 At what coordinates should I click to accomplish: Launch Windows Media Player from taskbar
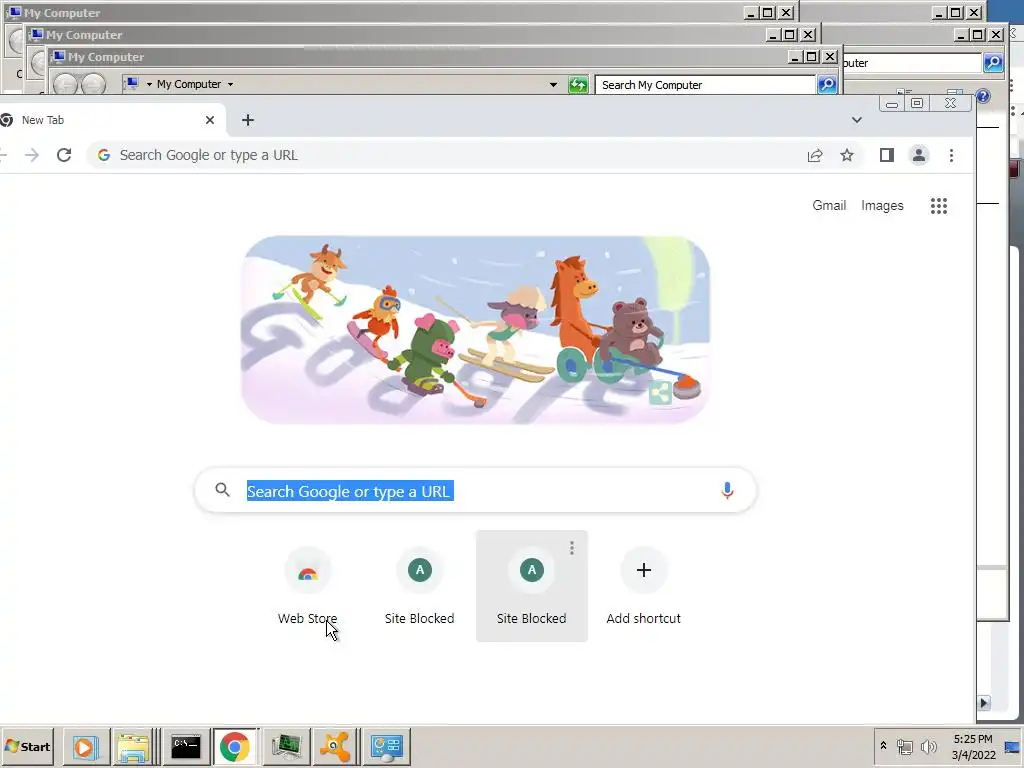point(85,746)
